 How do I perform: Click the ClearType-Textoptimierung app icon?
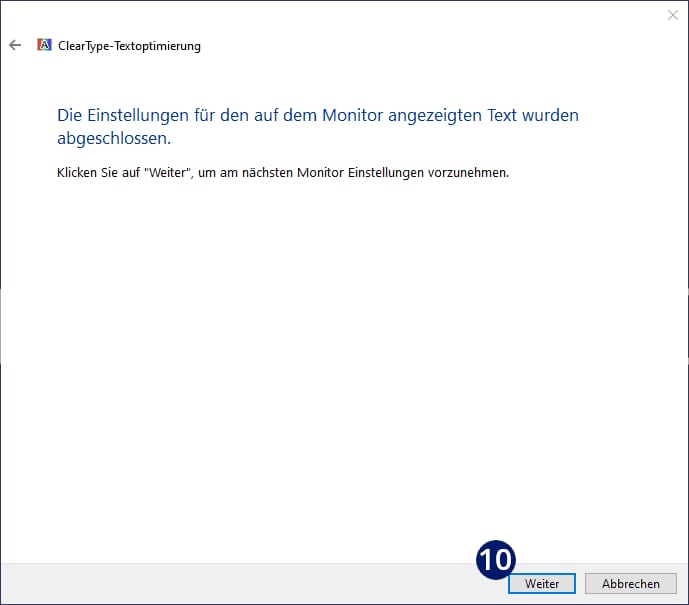[44, 45]
